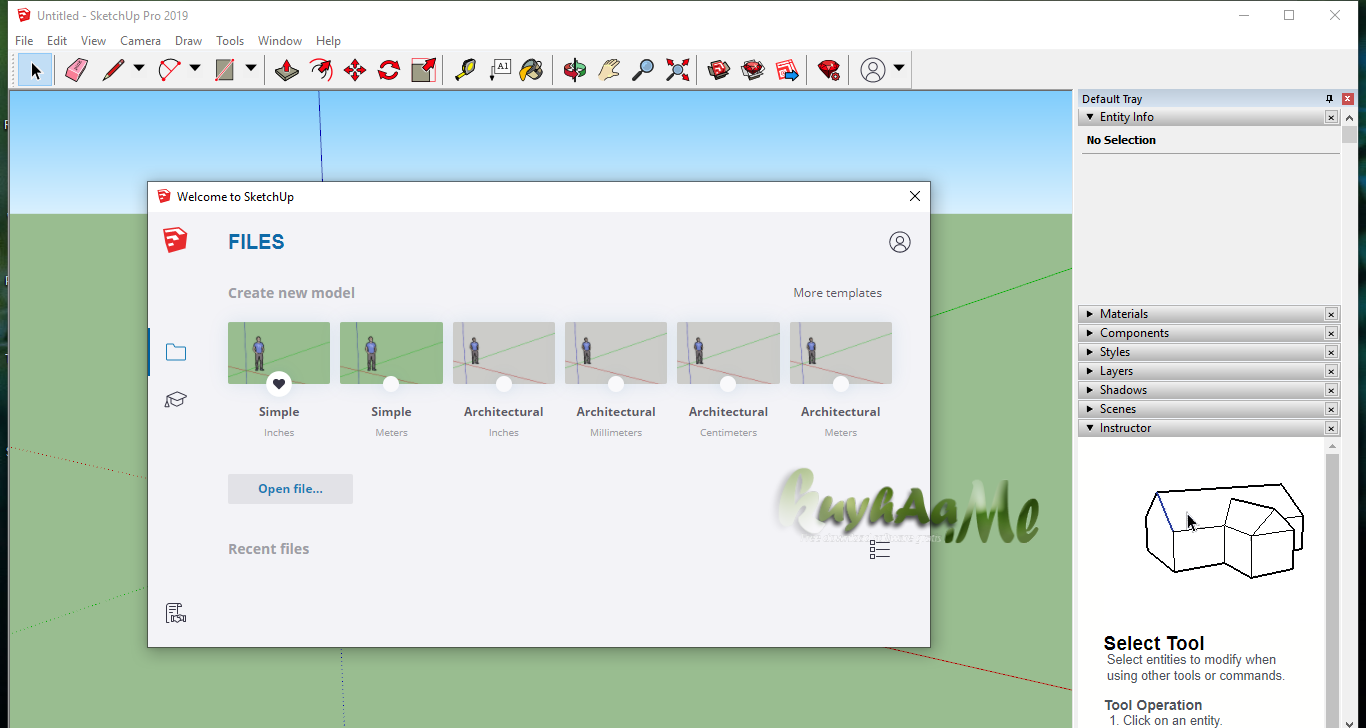The height and width of the screenshot is (728, 1366).
Task: Click the Send to LayOut icon
Action: (788, 70)
